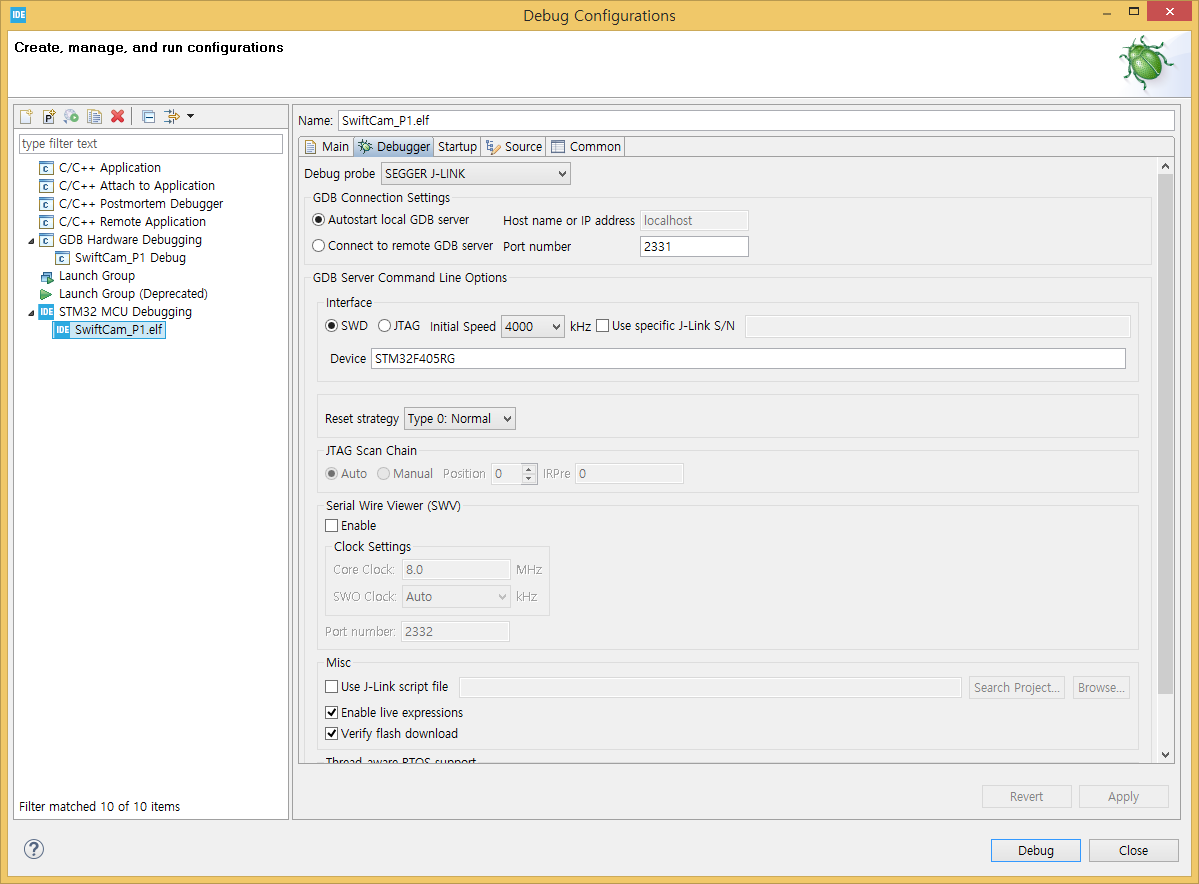1199x884 pixels.
Task: Toggle Enable live expressions checkbox
Action: pos(332,713)
